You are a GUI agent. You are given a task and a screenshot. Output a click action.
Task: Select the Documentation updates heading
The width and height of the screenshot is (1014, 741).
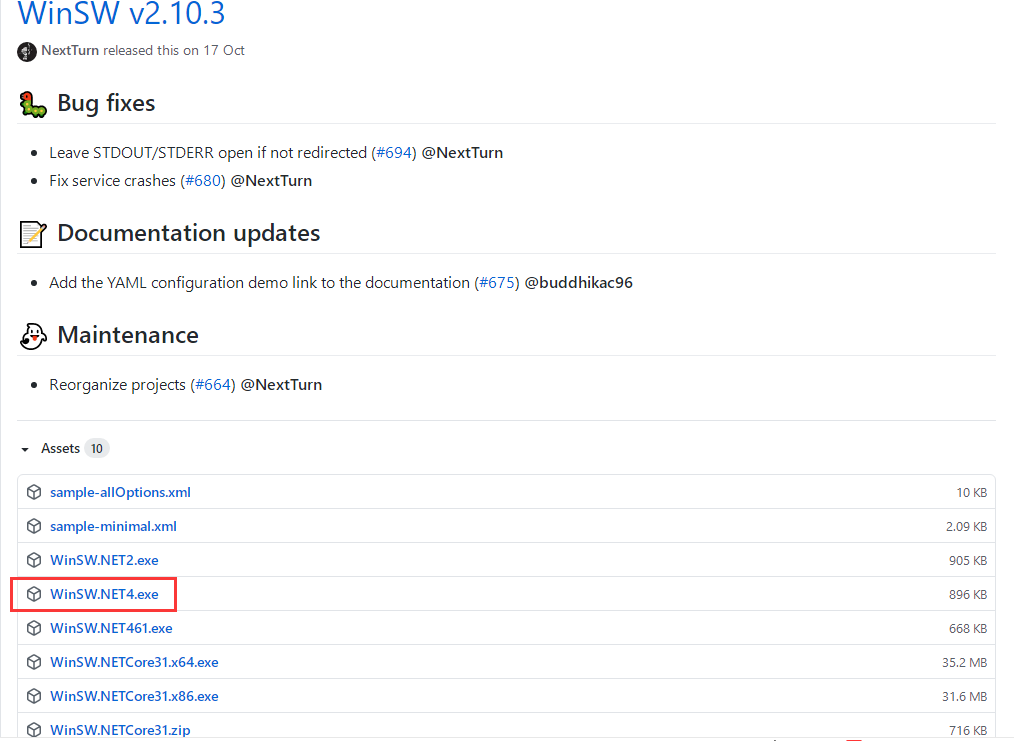(189, 233)
